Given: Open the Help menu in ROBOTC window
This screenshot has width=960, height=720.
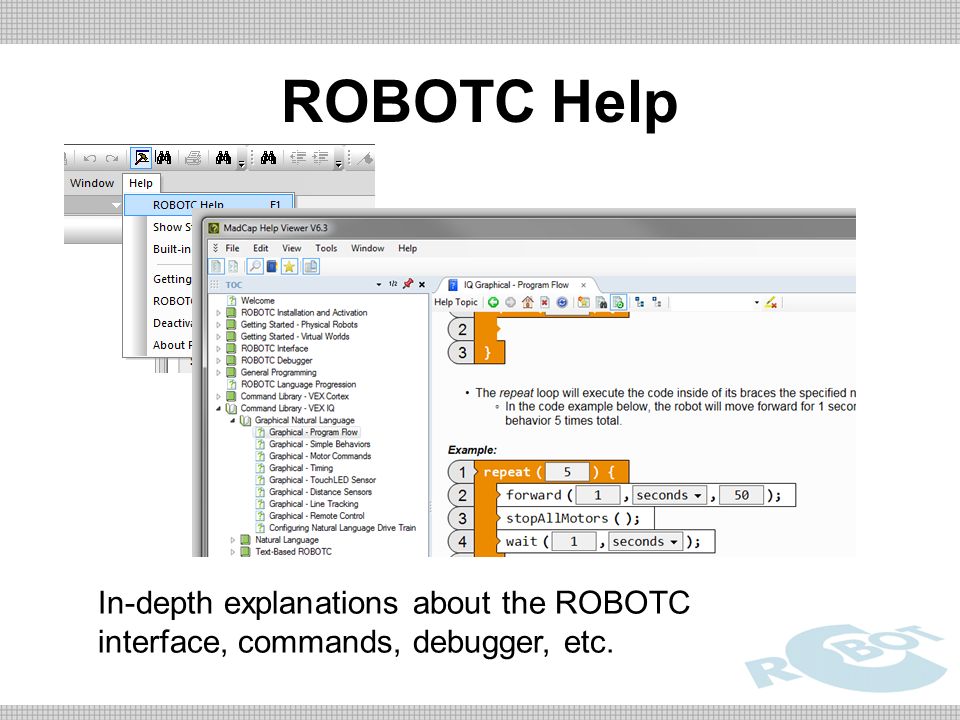Looking at the screenshot, I should point(141,183).
